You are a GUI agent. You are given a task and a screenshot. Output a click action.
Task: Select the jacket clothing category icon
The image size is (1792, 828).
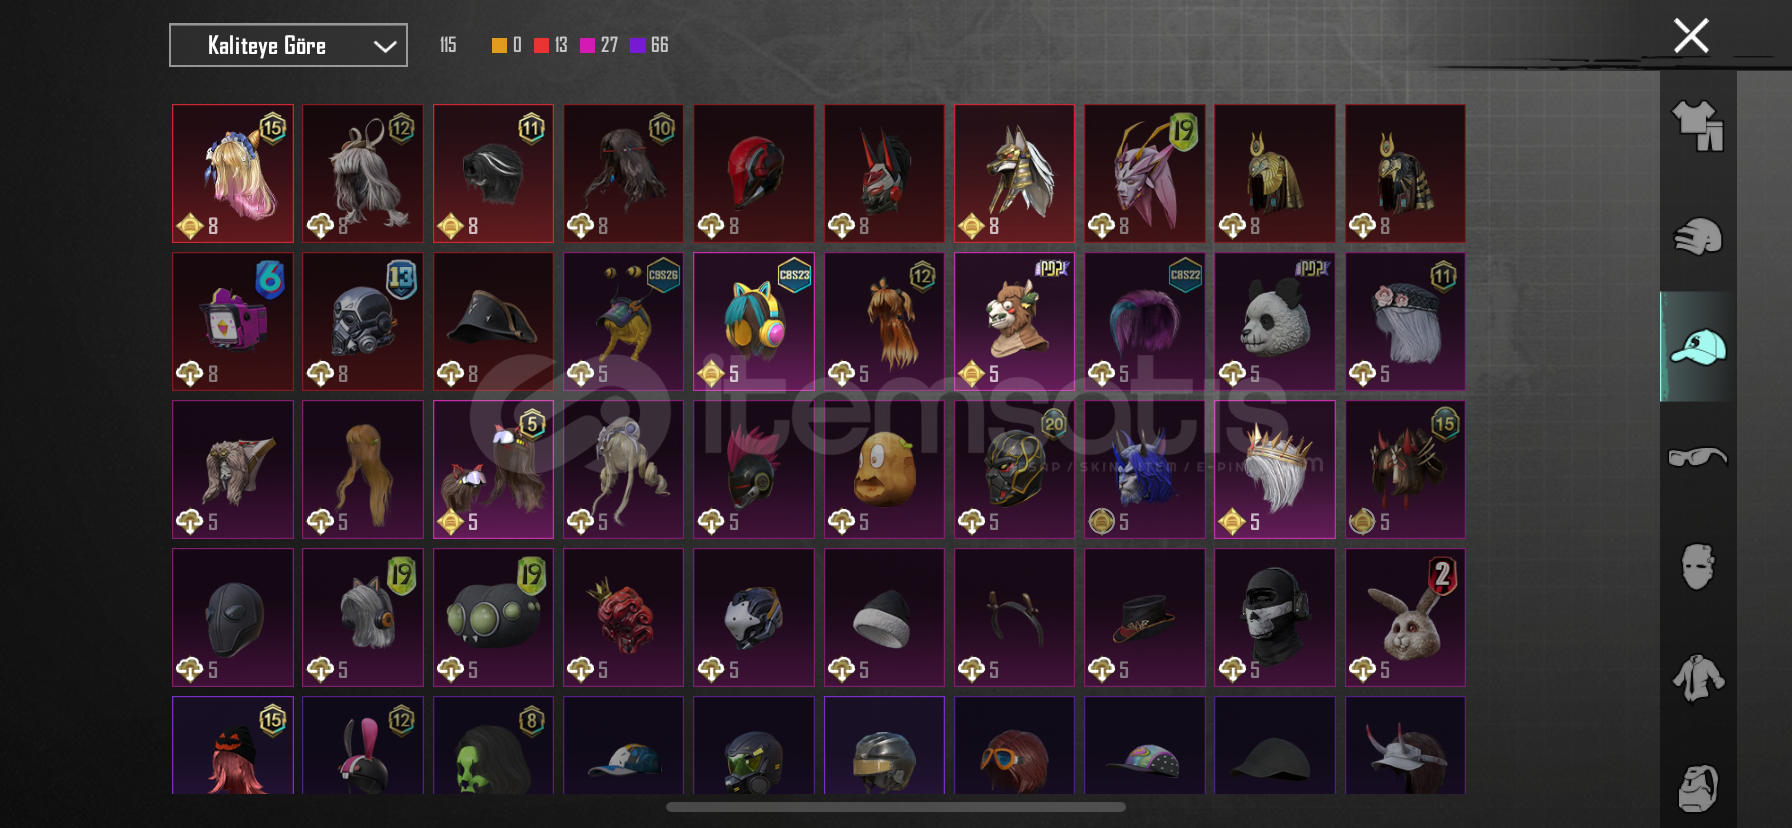pyautogui.click(x=1698, y=677)
